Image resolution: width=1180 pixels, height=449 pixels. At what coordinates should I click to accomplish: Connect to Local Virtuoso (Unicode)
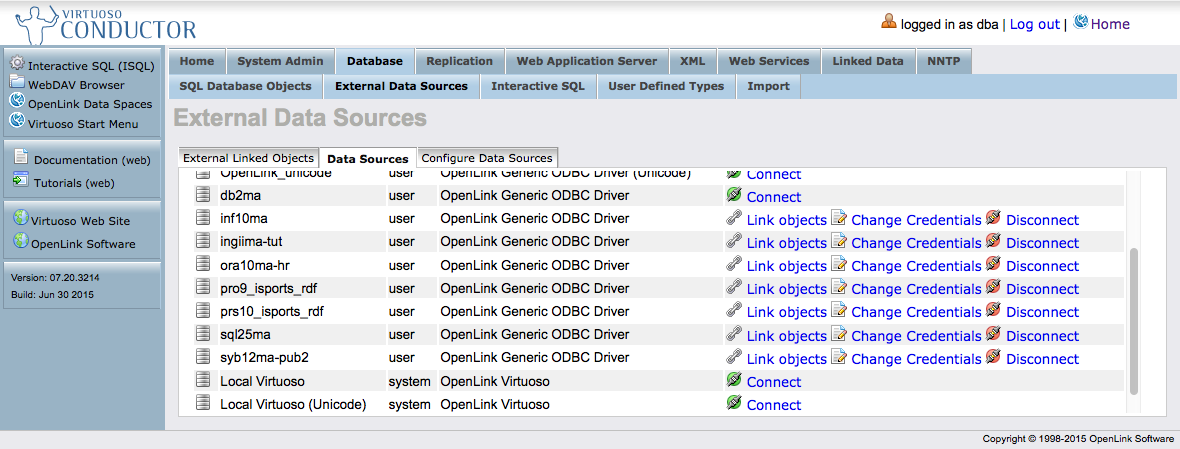pos(773,405)
